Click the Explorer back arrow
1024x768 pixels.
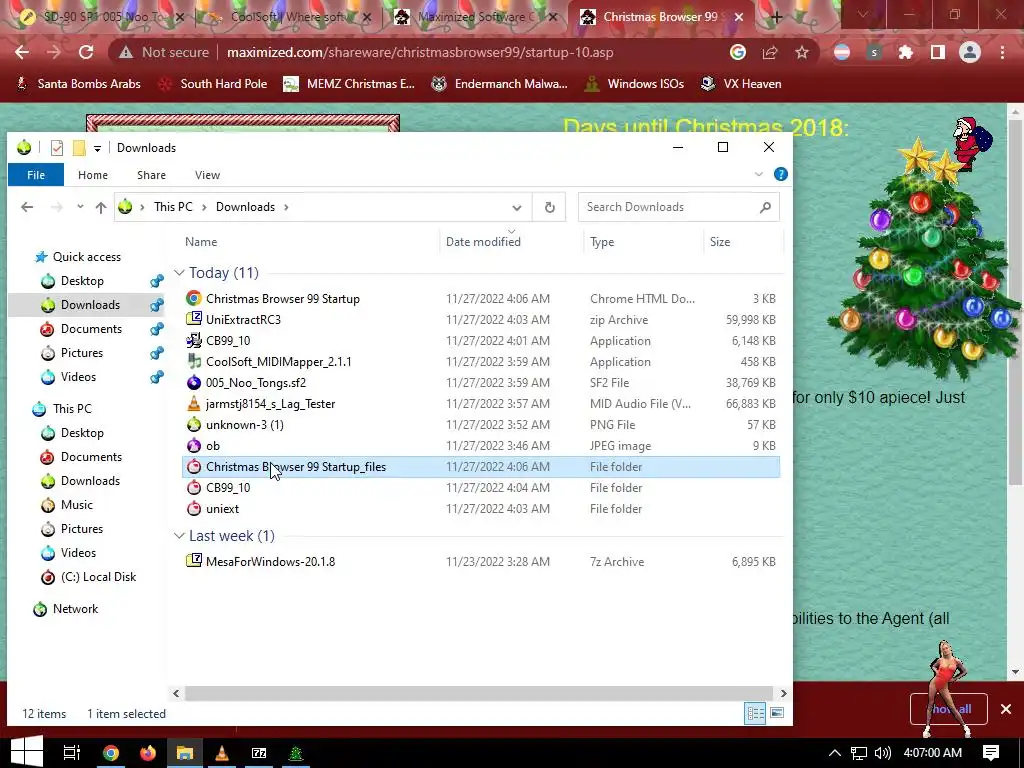pos(27,207)
